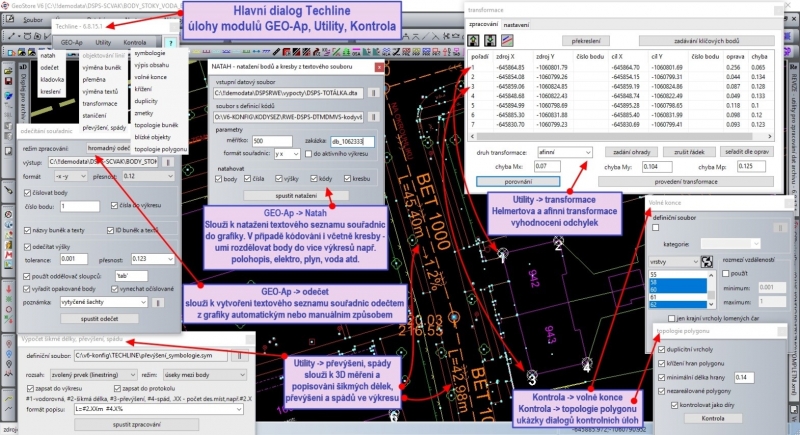The width and height of the screenshot is (800, 435).
Task: Open the GEO-Ap menu in Techline
Action: (71, 42)
